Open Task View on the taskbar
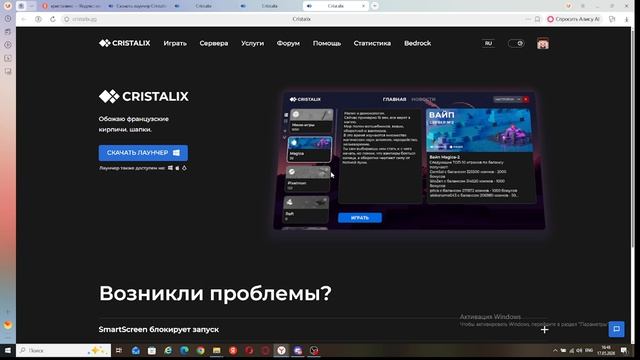 [x=119, y=350]
